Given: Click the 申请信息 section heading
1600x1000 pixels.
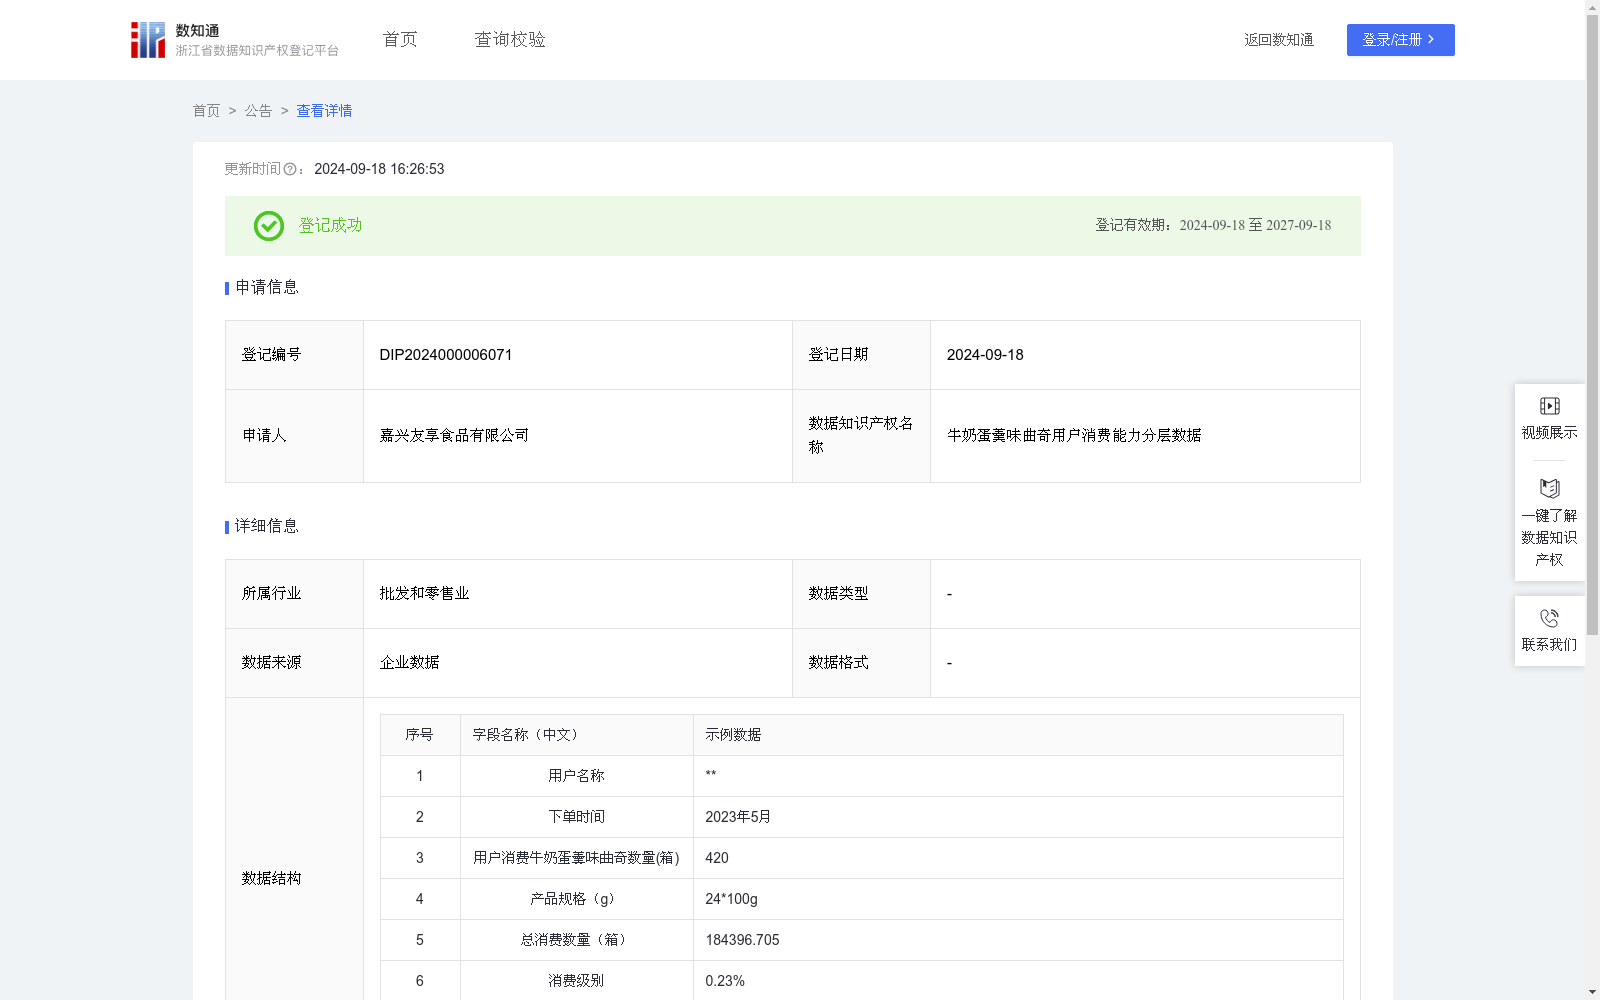Looking at the screenshot, I should click(267, 288).
